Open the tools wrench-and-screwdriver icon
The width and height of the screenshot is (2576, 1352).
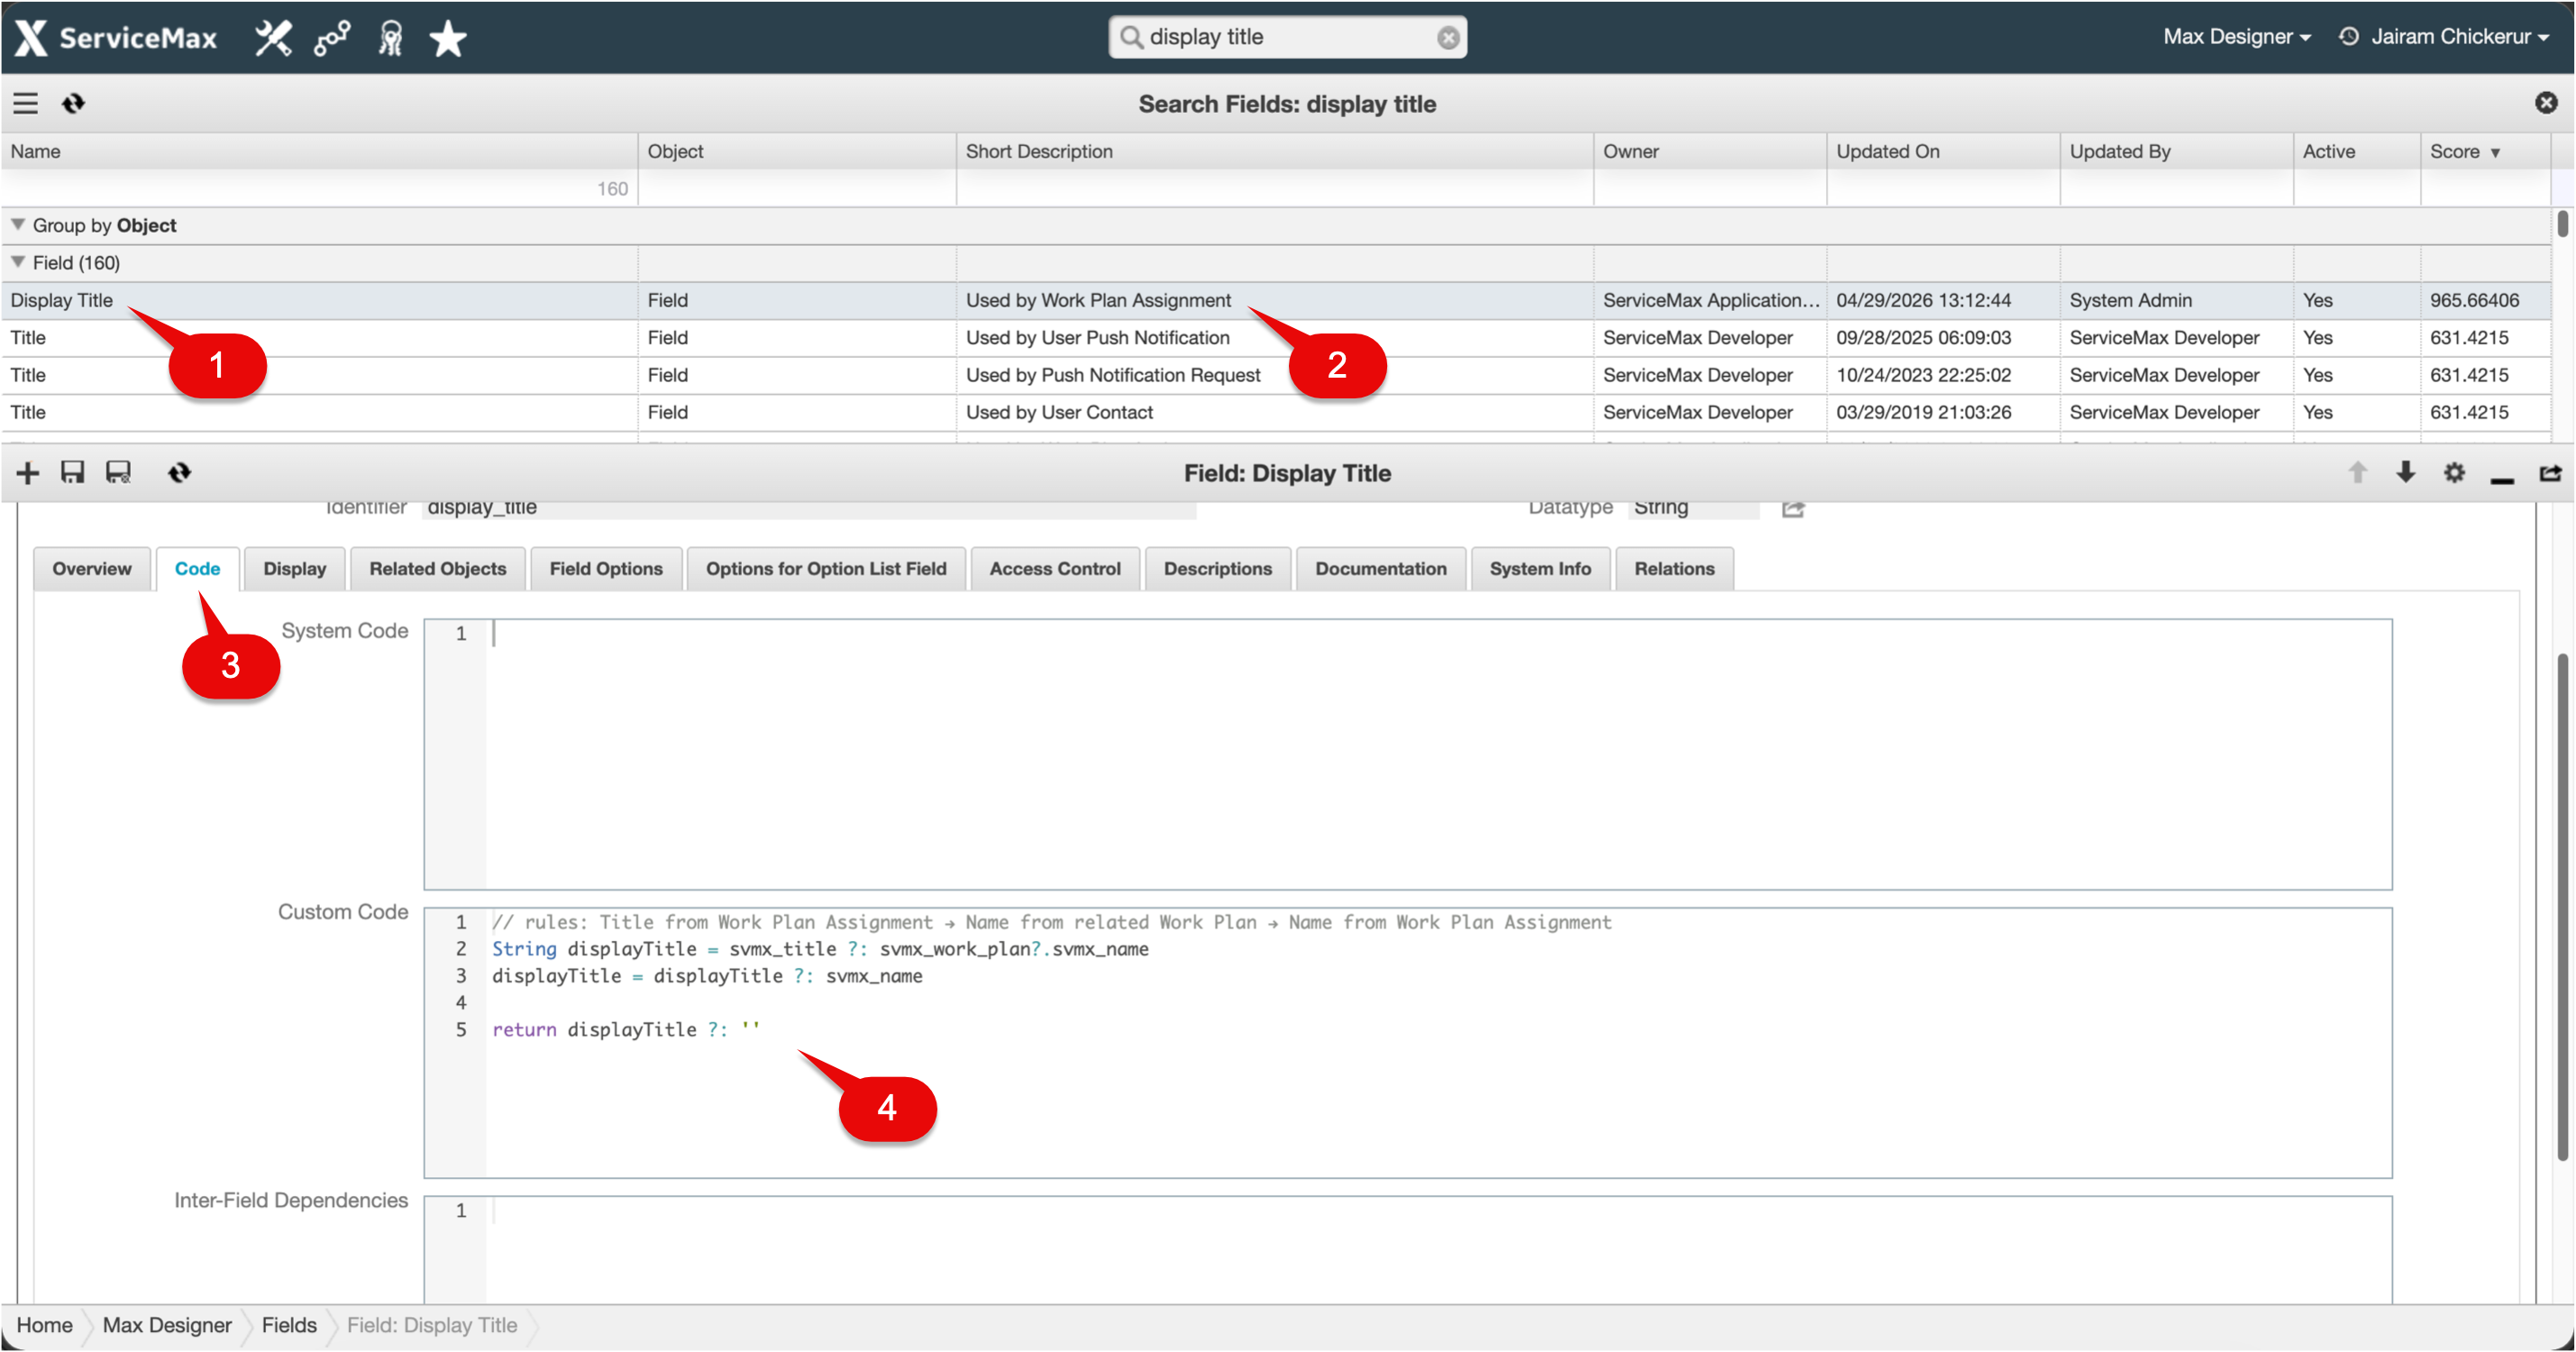(x=273, y=38)
